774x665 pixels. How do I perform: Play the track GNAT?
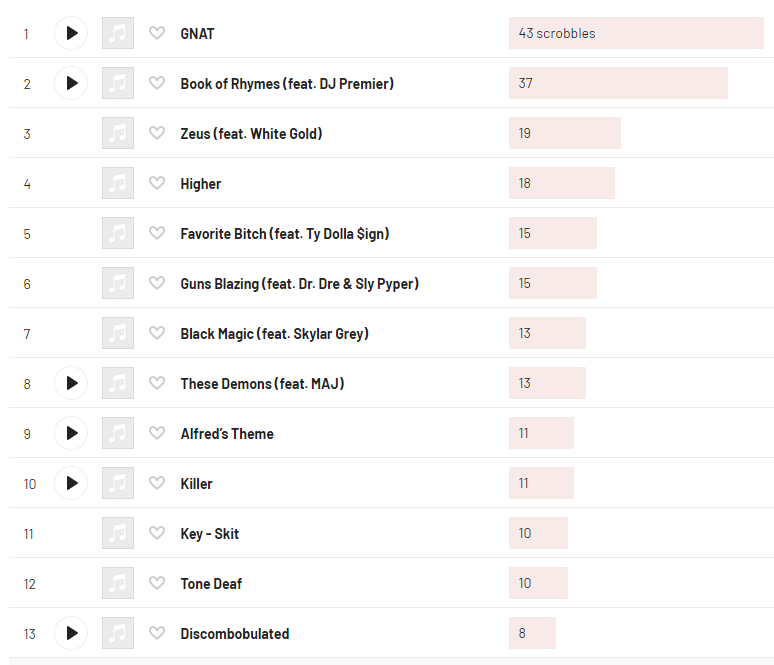71,33
